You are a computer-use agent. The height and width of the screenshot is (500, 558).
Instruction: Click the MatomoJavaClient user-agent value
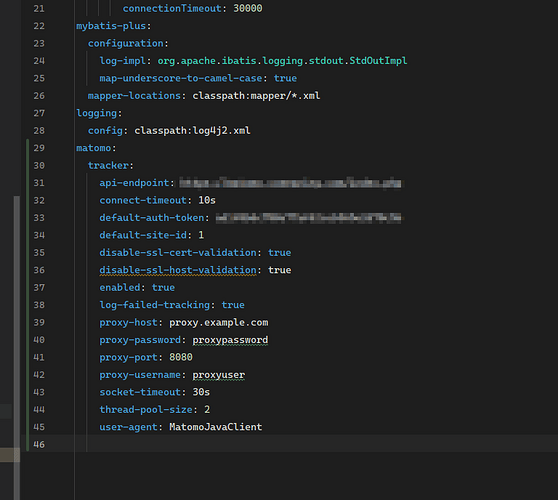click(x=215, y=427)
